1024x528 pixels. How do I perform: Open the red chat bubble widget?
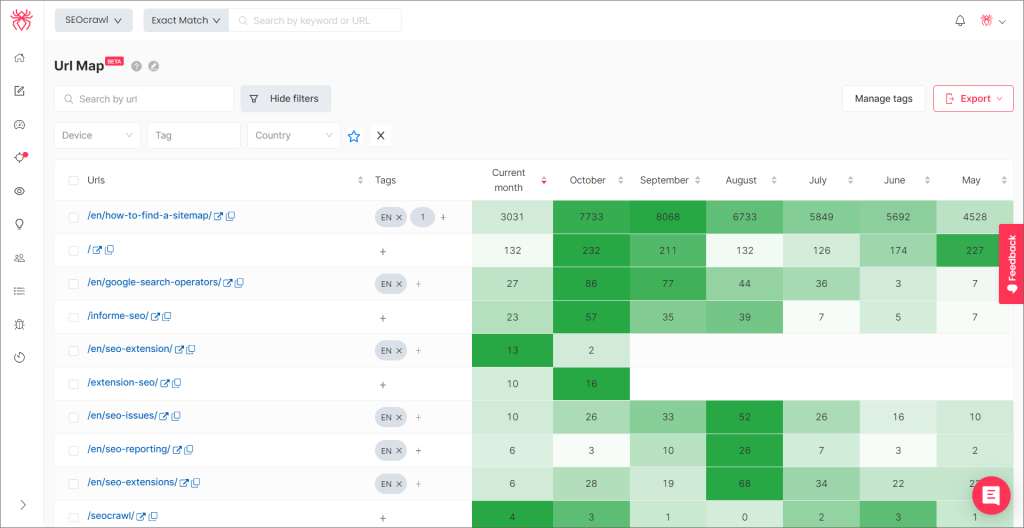point(991,495)
